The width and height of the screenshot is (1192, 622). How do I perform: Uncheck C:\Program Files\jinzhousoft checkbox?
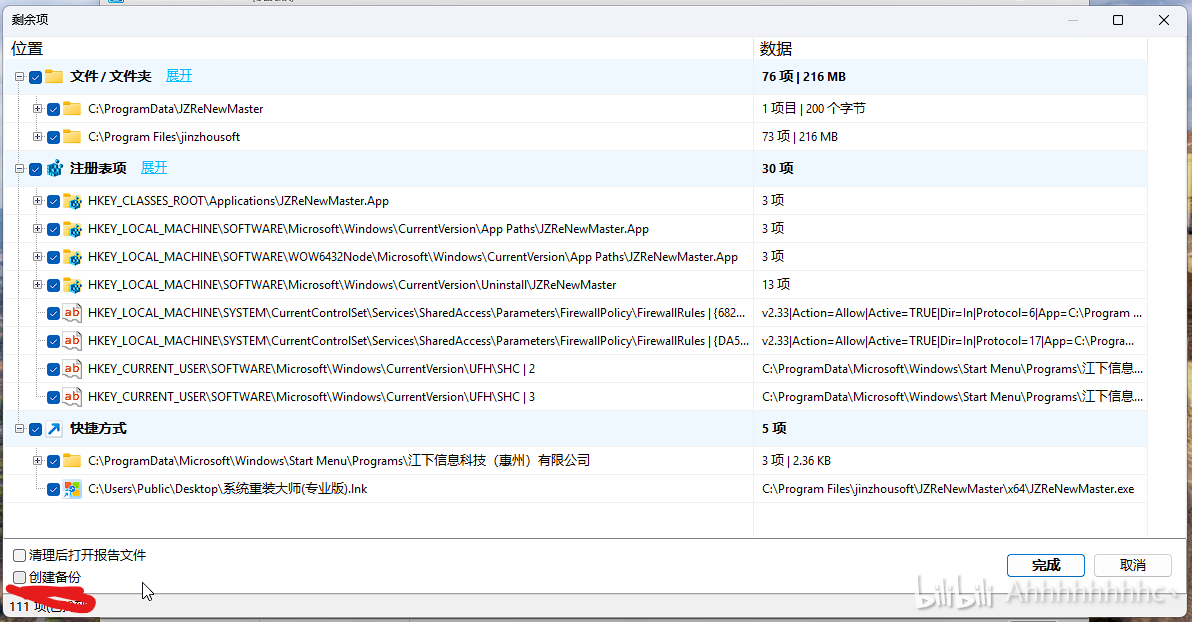point(53,138)
